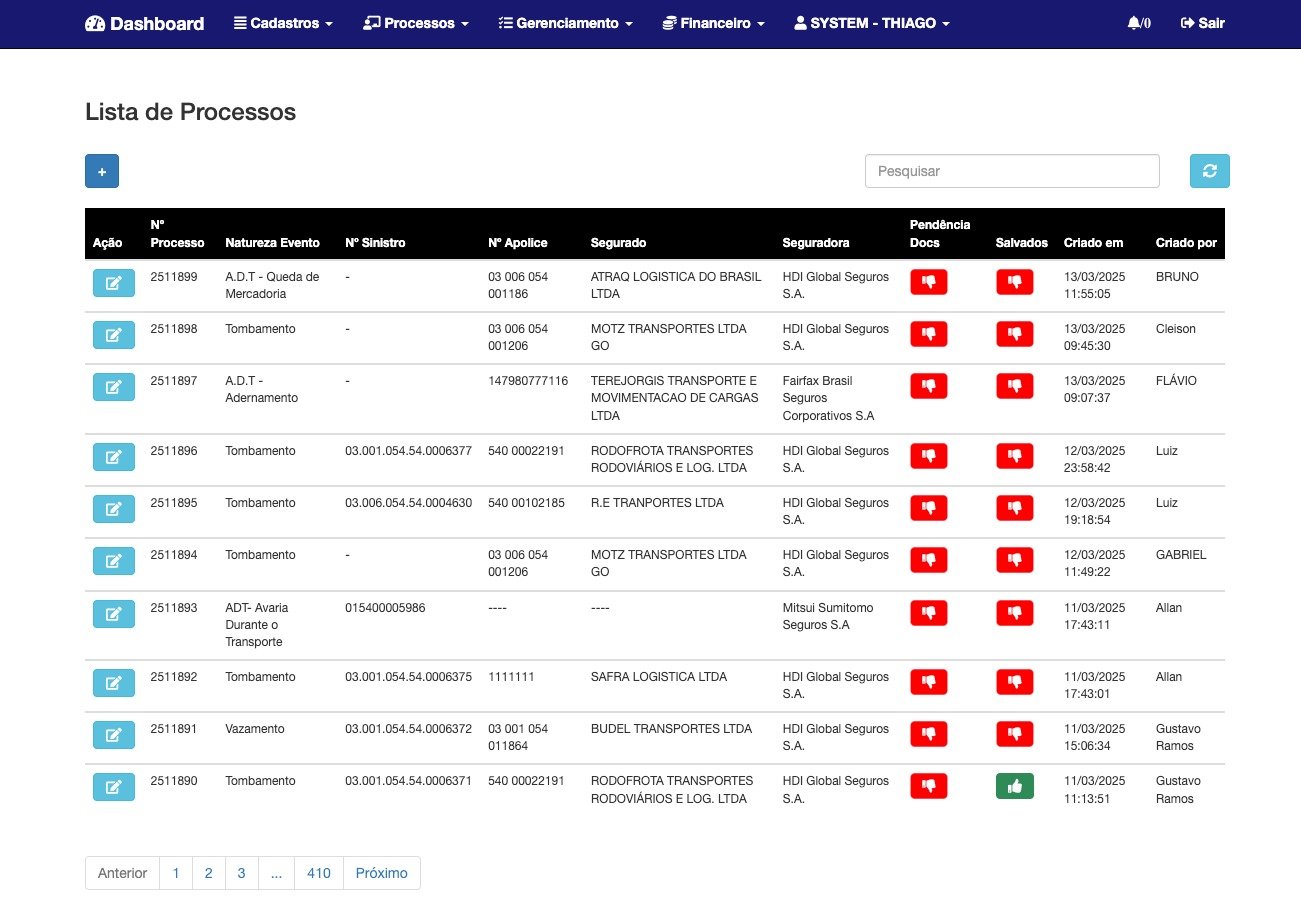Expand the SYSTEM - THIAGO user dropdown
Image resolution: width=1301 pixels, height=912 pixels.
point(871,23)
